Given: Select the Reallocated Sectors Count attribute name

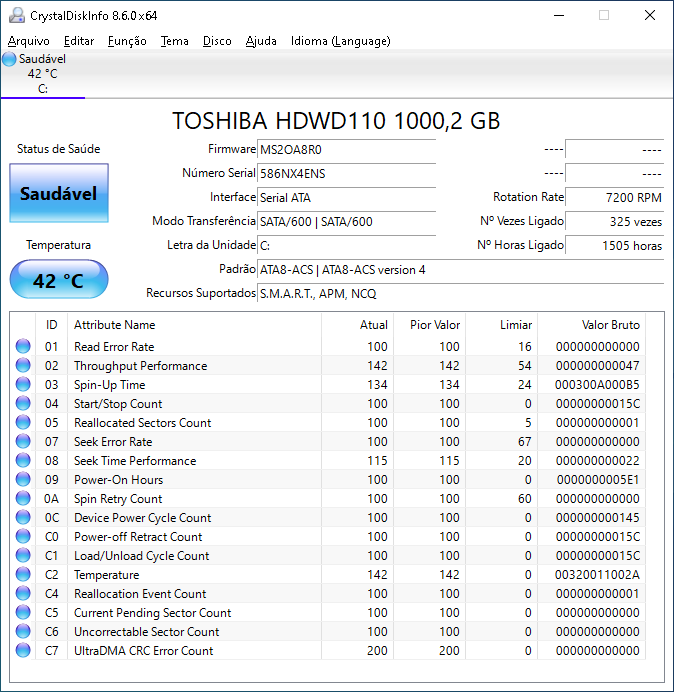Looking at the screenshot, I should coord(143,423).
